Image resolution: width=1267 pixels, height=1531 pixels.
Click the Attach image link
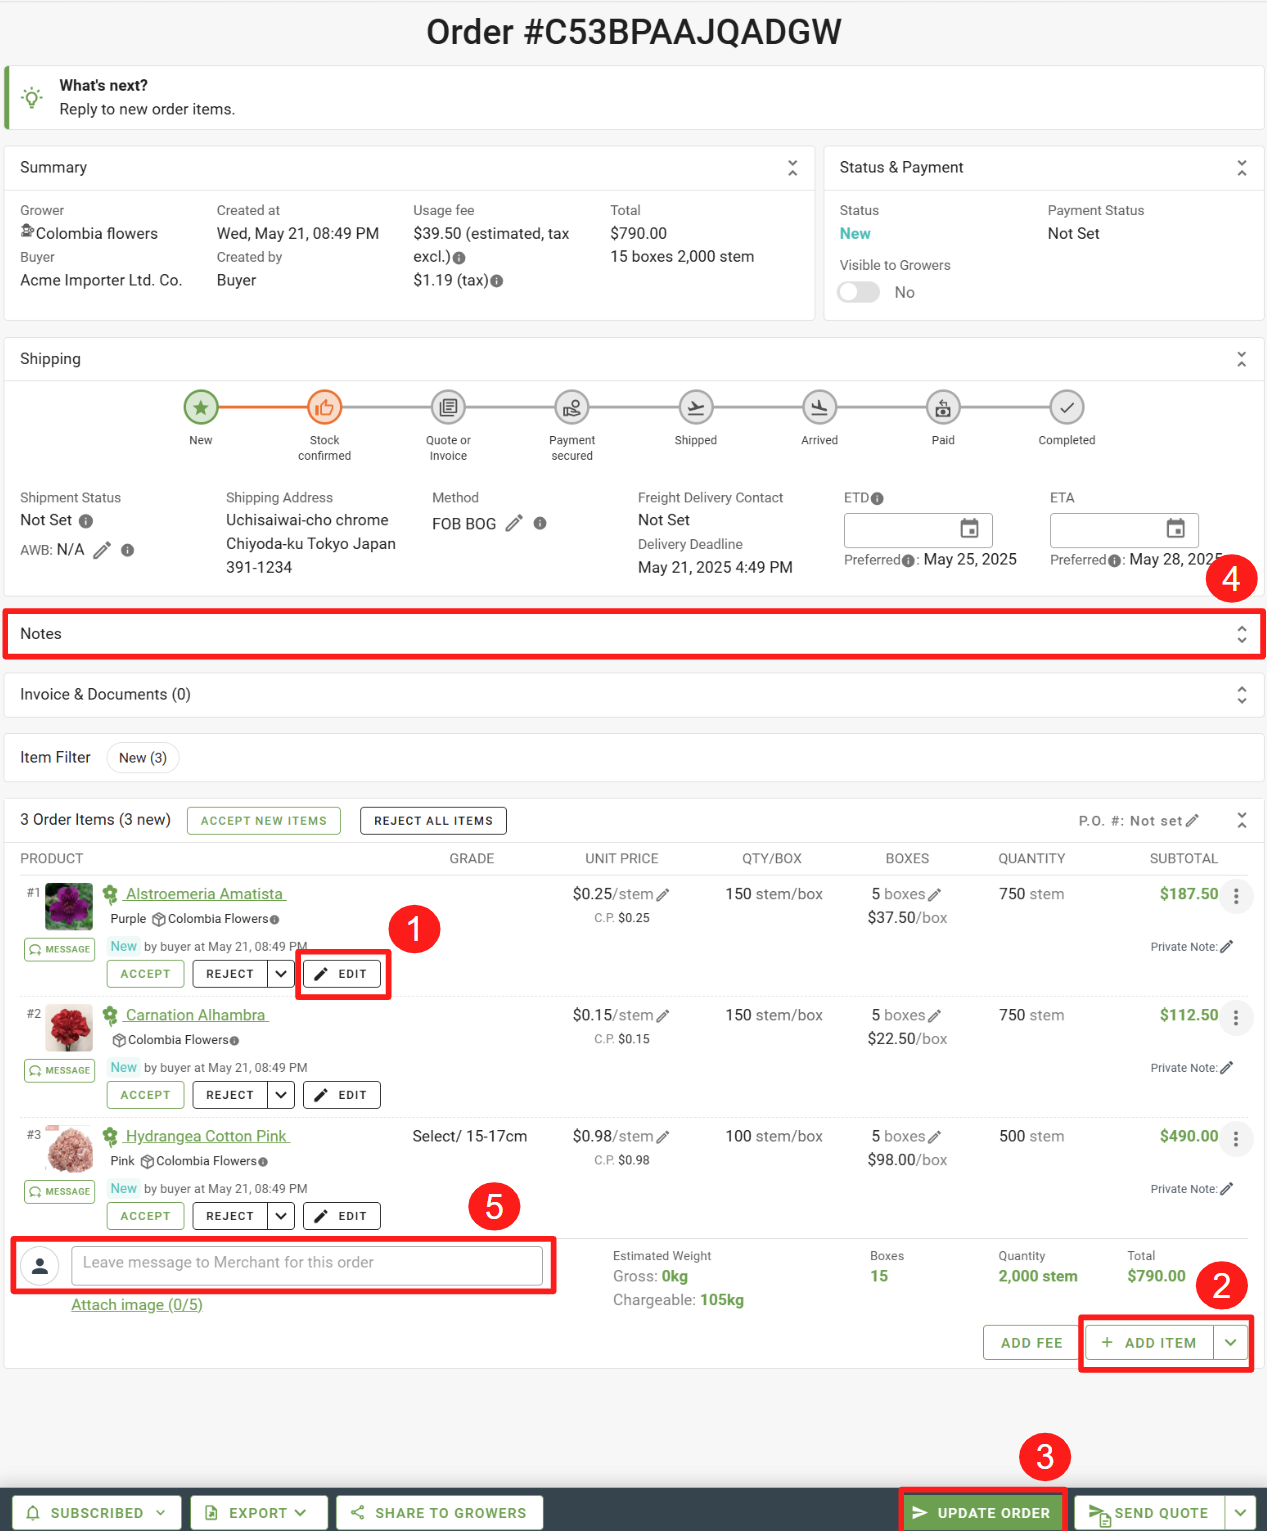point(137,1305)
